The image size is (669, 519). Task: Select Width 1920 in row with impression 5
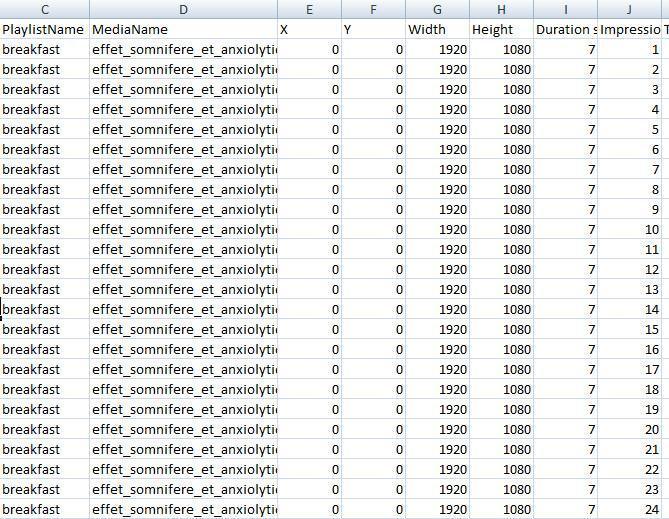click(x=437, y=129)
